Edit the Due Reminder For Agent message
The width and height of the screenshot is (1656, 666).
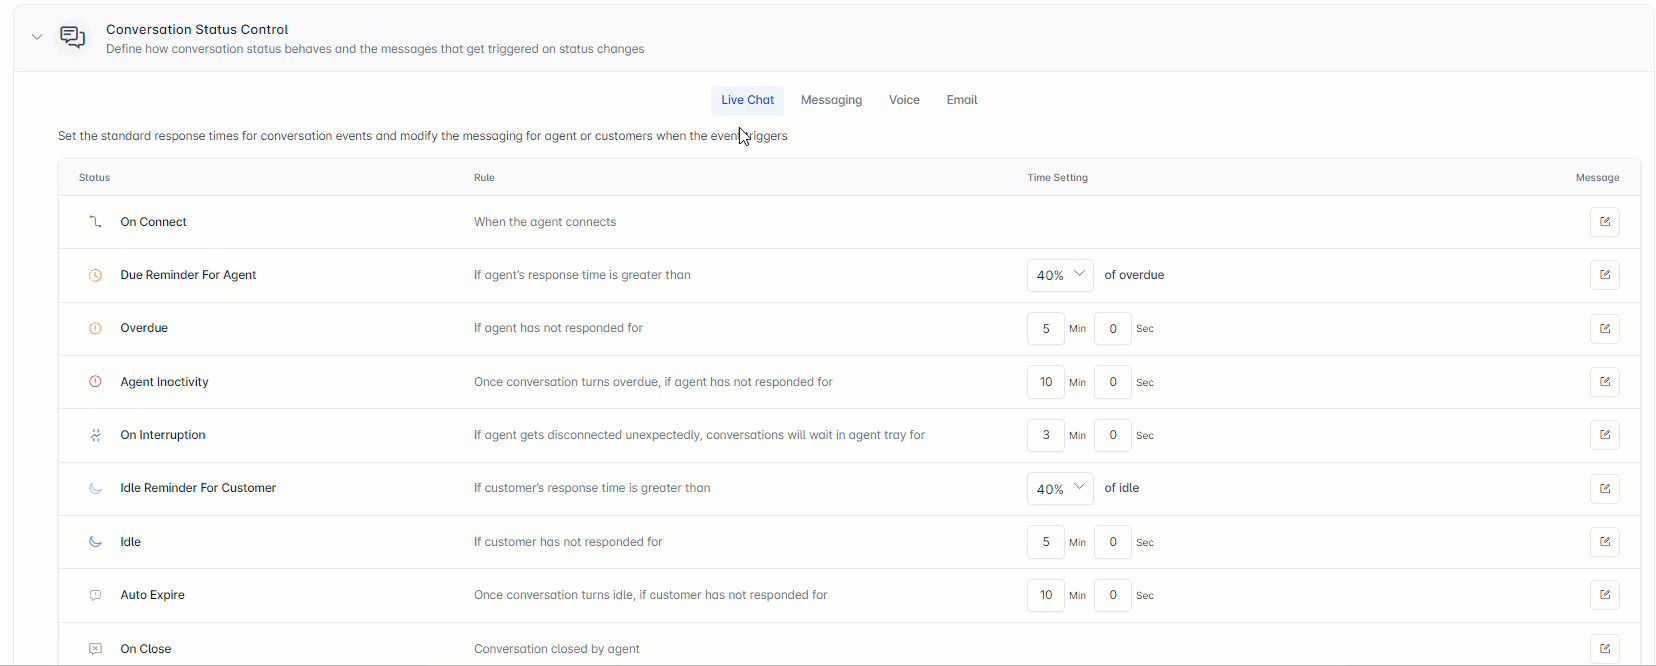click(1604, 275)
